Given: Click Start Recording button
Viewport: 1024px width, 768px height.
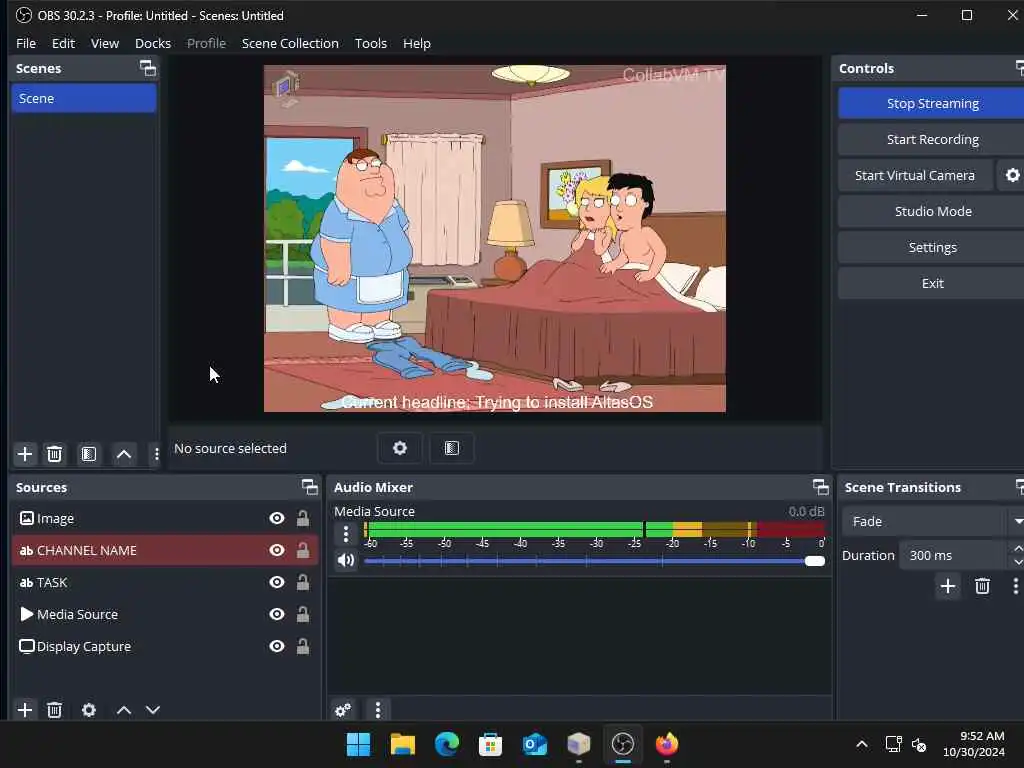Looking at the screenshot, I should pos(932,139).
